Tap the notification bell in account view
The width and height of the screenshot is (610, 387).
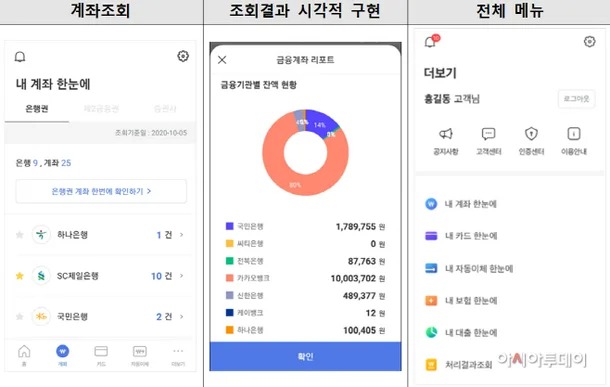coord(20,57)
